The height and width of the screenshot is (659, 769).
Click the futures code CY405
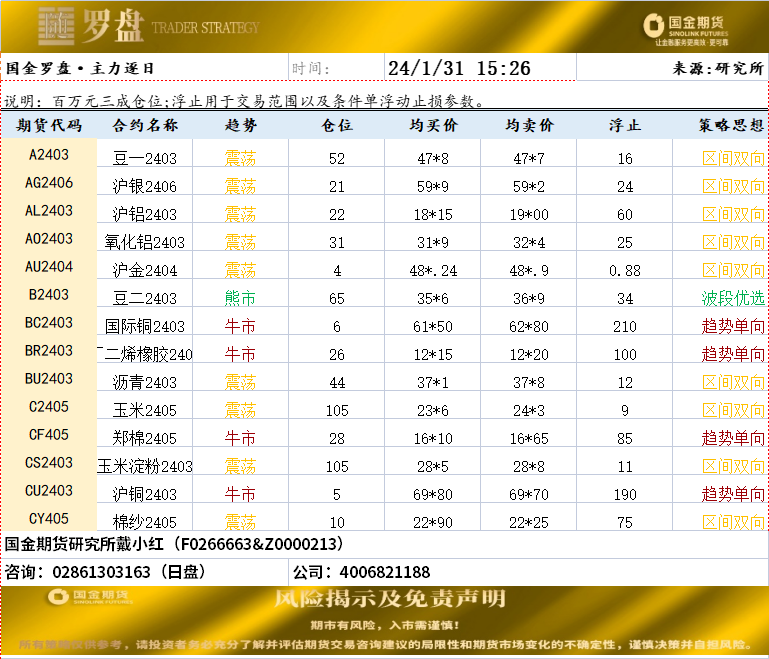[49, 518]
